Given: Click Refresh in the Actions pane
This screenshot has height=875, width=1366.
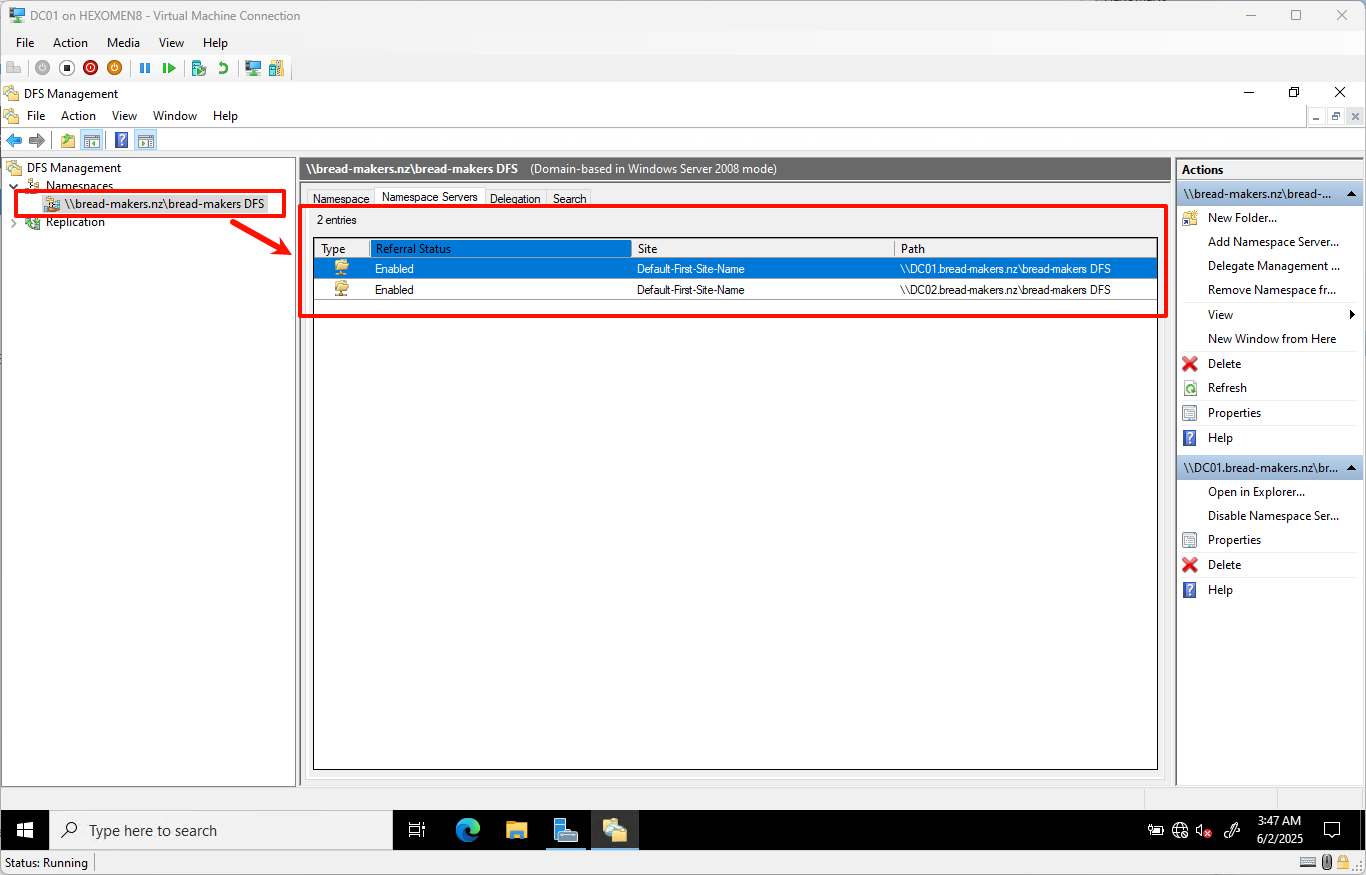Looking at the screenshot, I should point(1227,388).
